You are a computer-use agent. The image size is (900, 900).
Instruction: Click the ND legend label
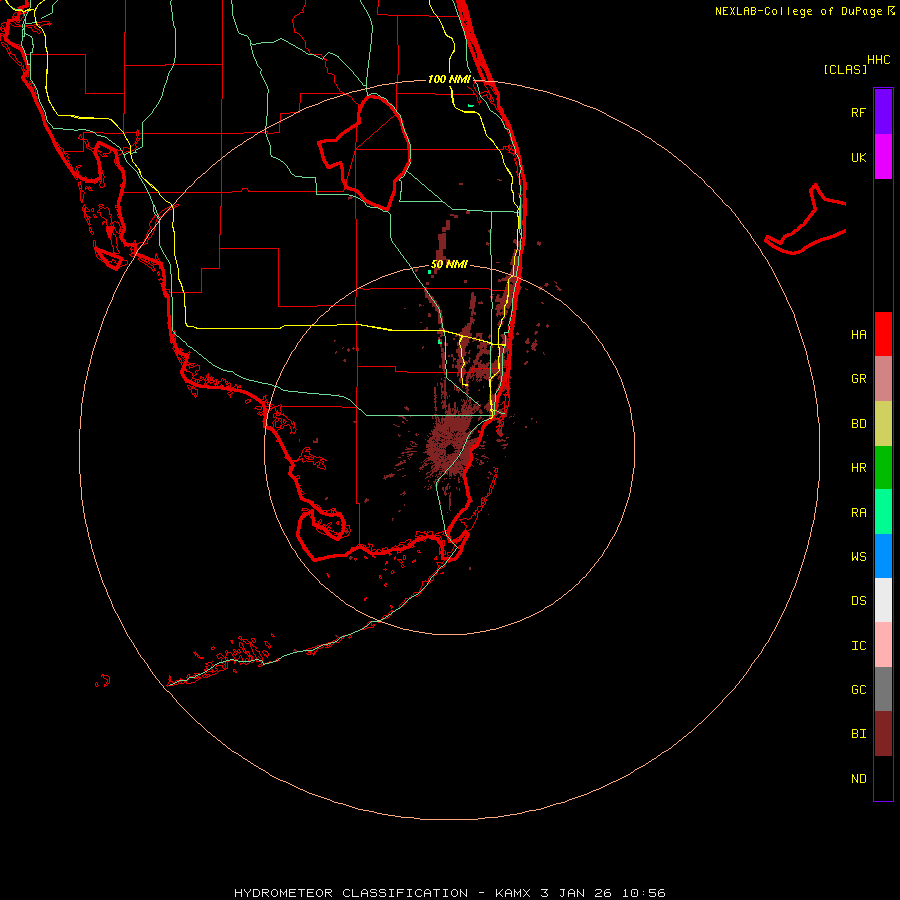(859, 779)
